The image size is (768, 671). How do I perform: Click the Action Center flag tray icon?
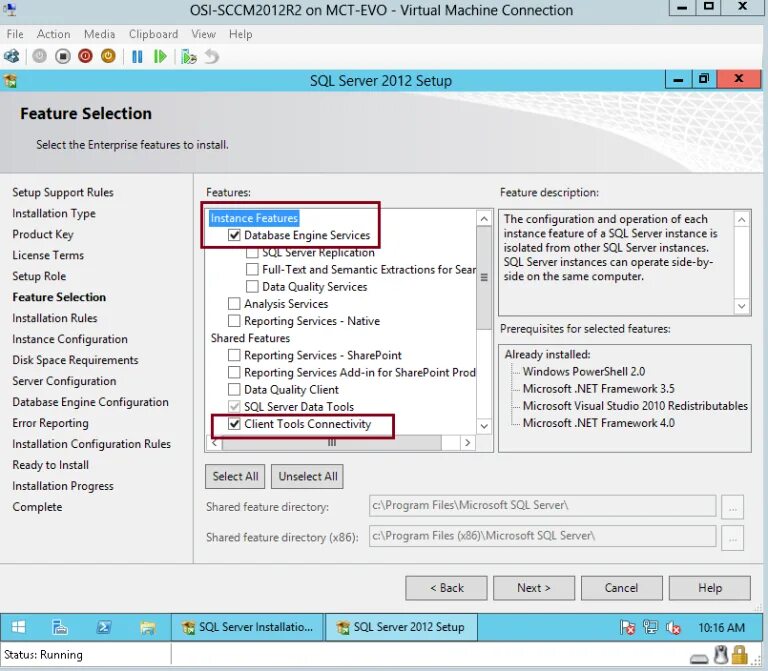[627, 627]
